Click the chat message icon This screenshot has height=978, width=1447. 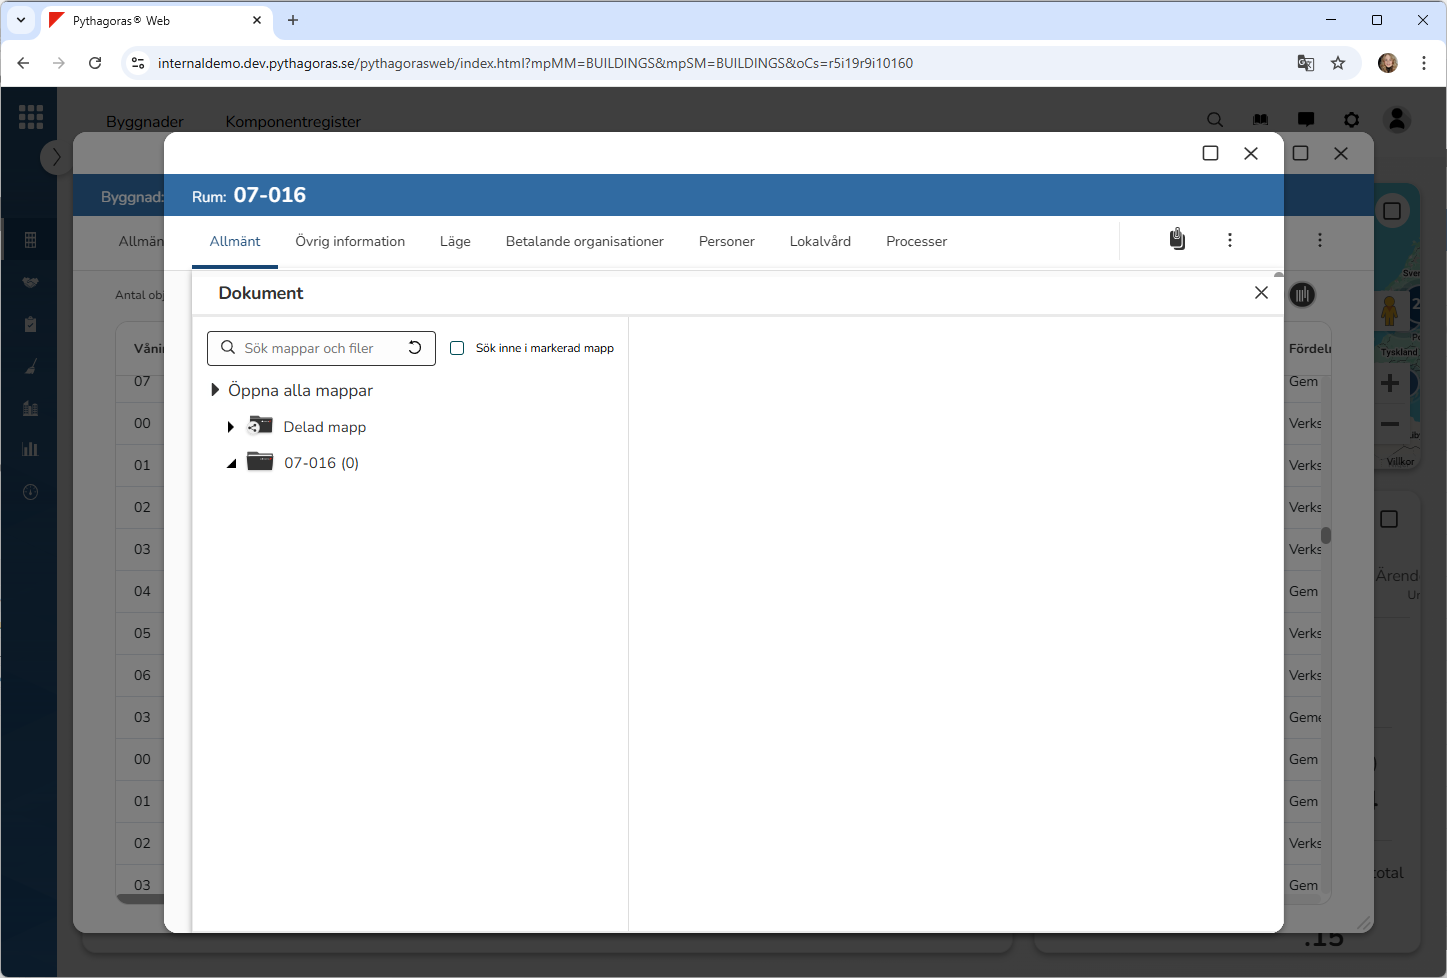tap(1305, 120)
